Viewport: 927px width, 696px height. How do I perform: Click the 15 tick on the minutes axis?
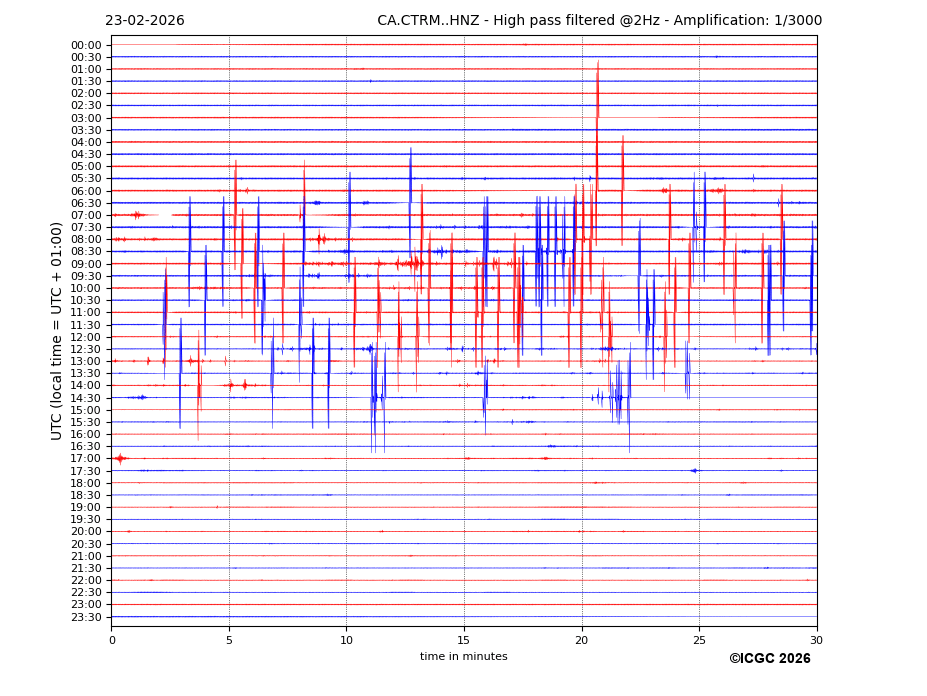[x=464, y=640]
